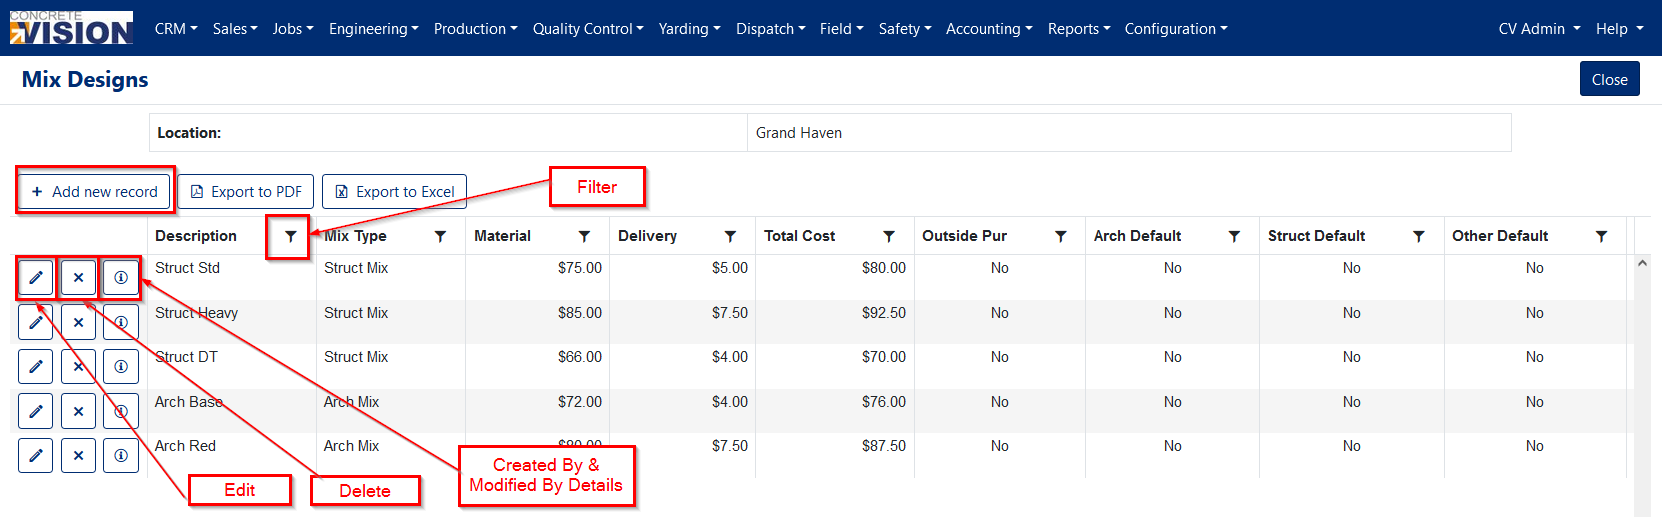Open the Dispatch menu
Viewport: 1662px width, 517px height.
pyautogui.click(x=771, y=29)
